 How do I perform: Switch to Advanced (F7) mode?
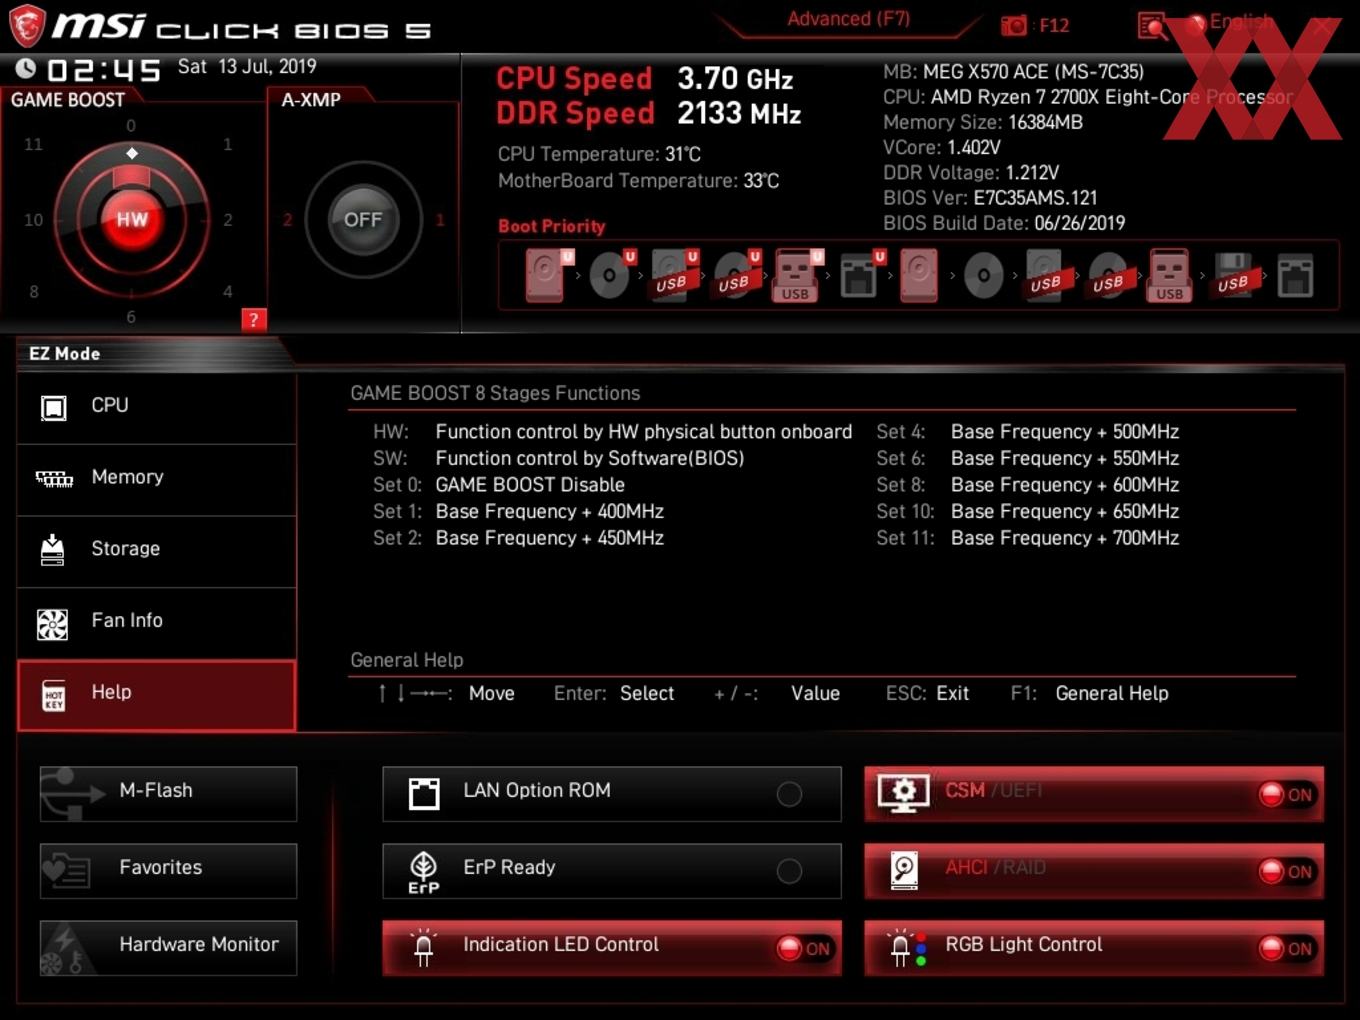(x=848, y=19)
